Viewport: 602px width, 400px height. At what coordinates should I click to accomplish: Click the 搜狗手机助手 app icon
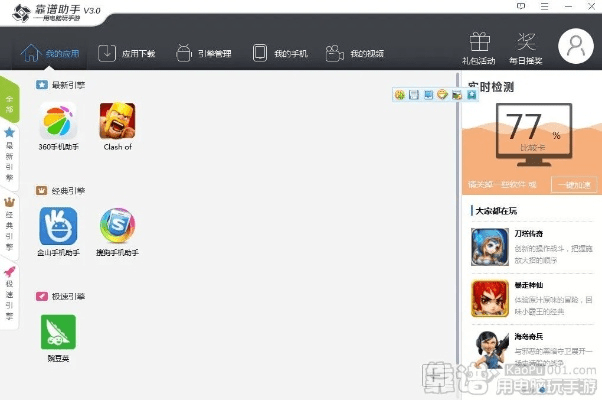coord(117,226)
